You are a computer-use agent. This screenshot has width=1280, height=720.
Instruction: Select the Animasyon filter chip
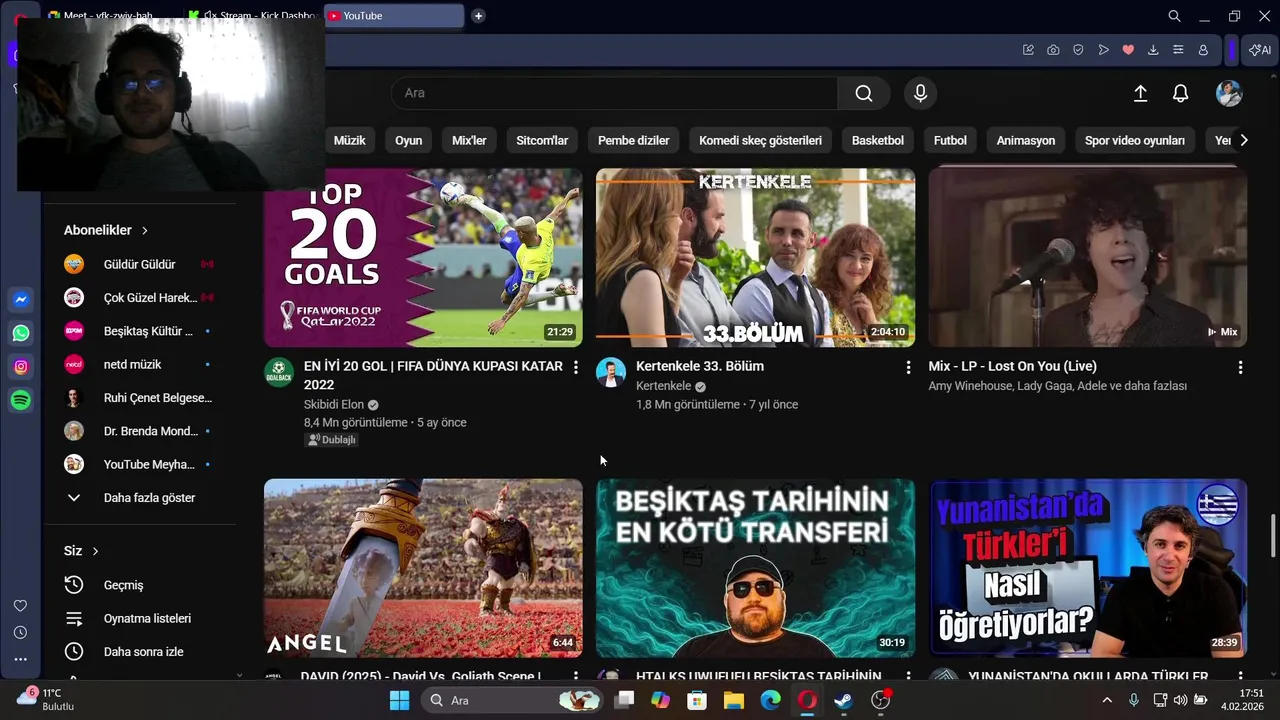click(x=1026, y=140)
